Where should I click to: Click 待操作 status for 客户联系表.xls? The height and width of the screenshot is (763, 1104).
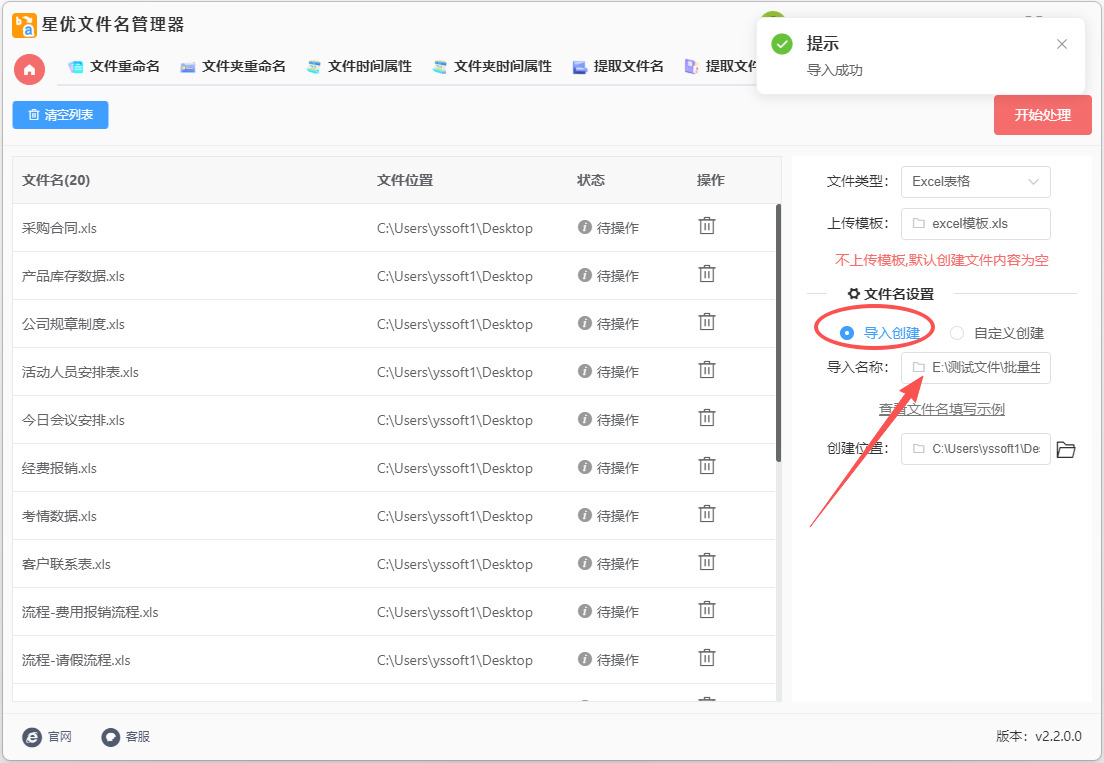coord(617,564)
